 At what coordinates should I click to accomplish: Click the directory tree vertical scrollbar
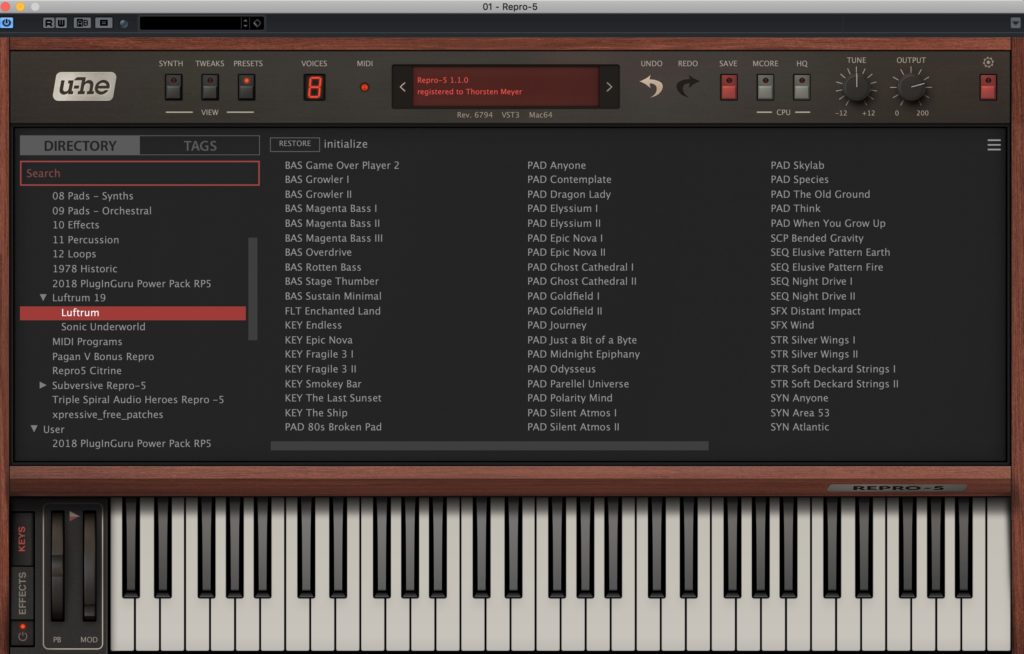point(253,288)
